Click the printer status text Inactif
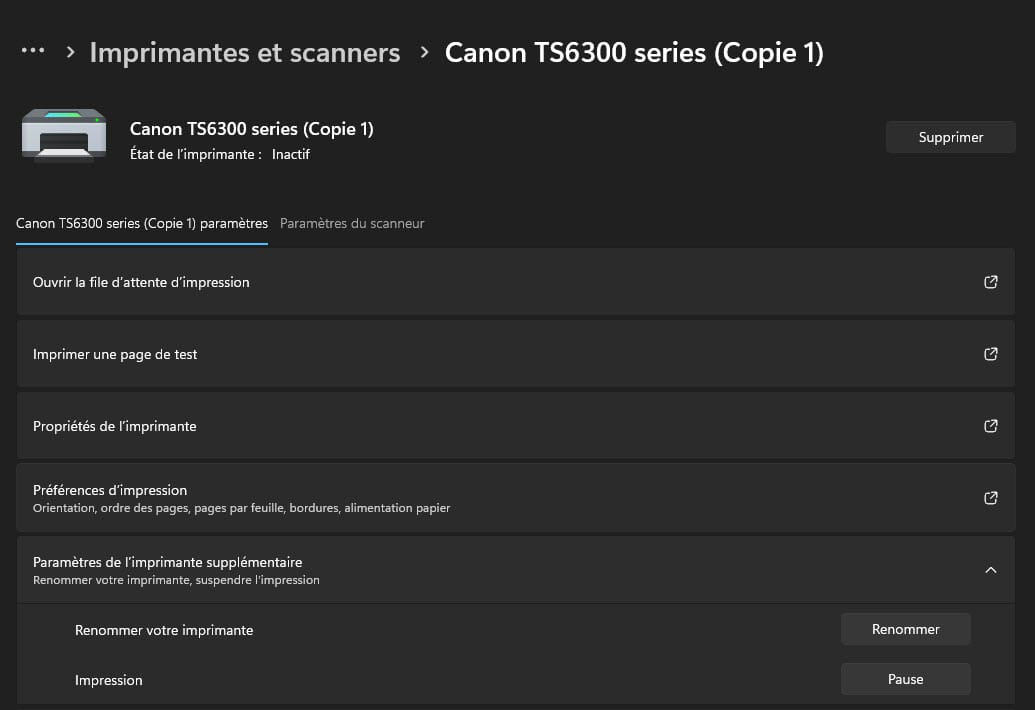Viewport: 1035px width, 710px height. [x=290, y=154]
